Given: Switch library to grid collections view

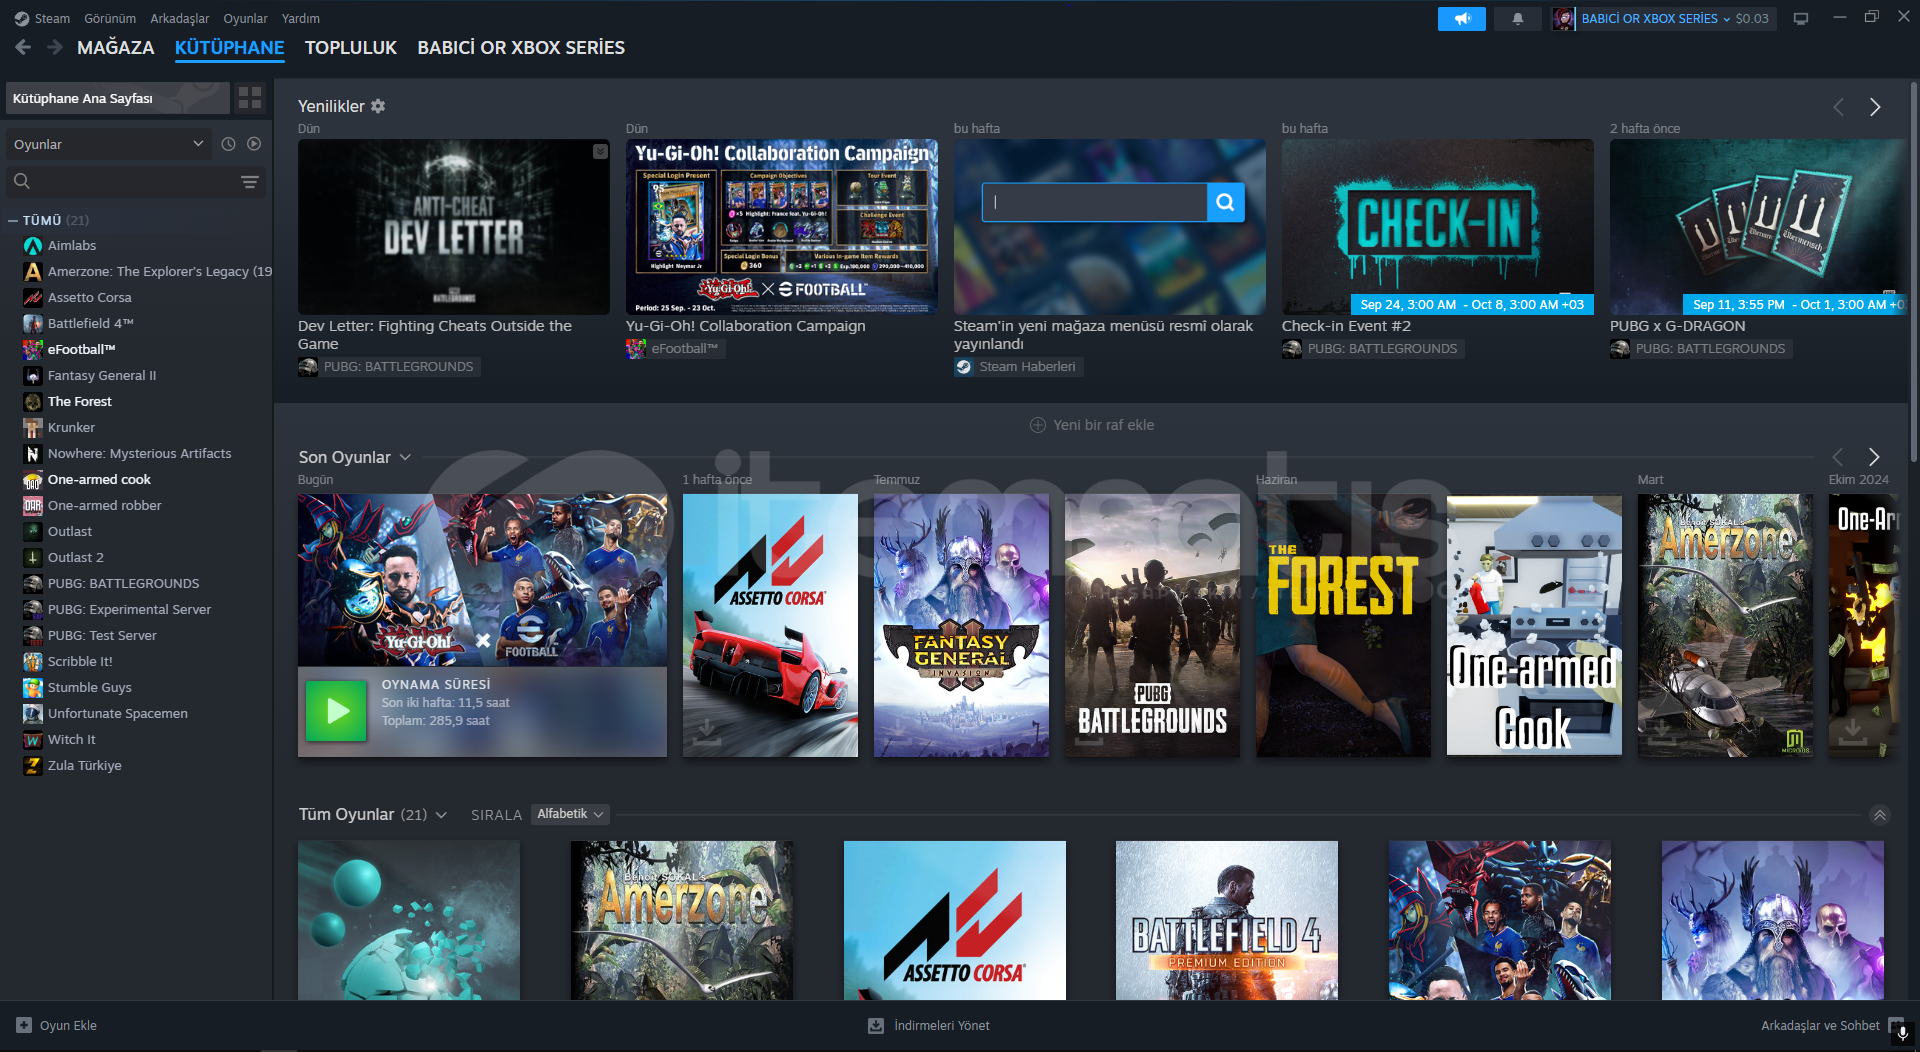Looking at the screenshot, I should (250, 98).
